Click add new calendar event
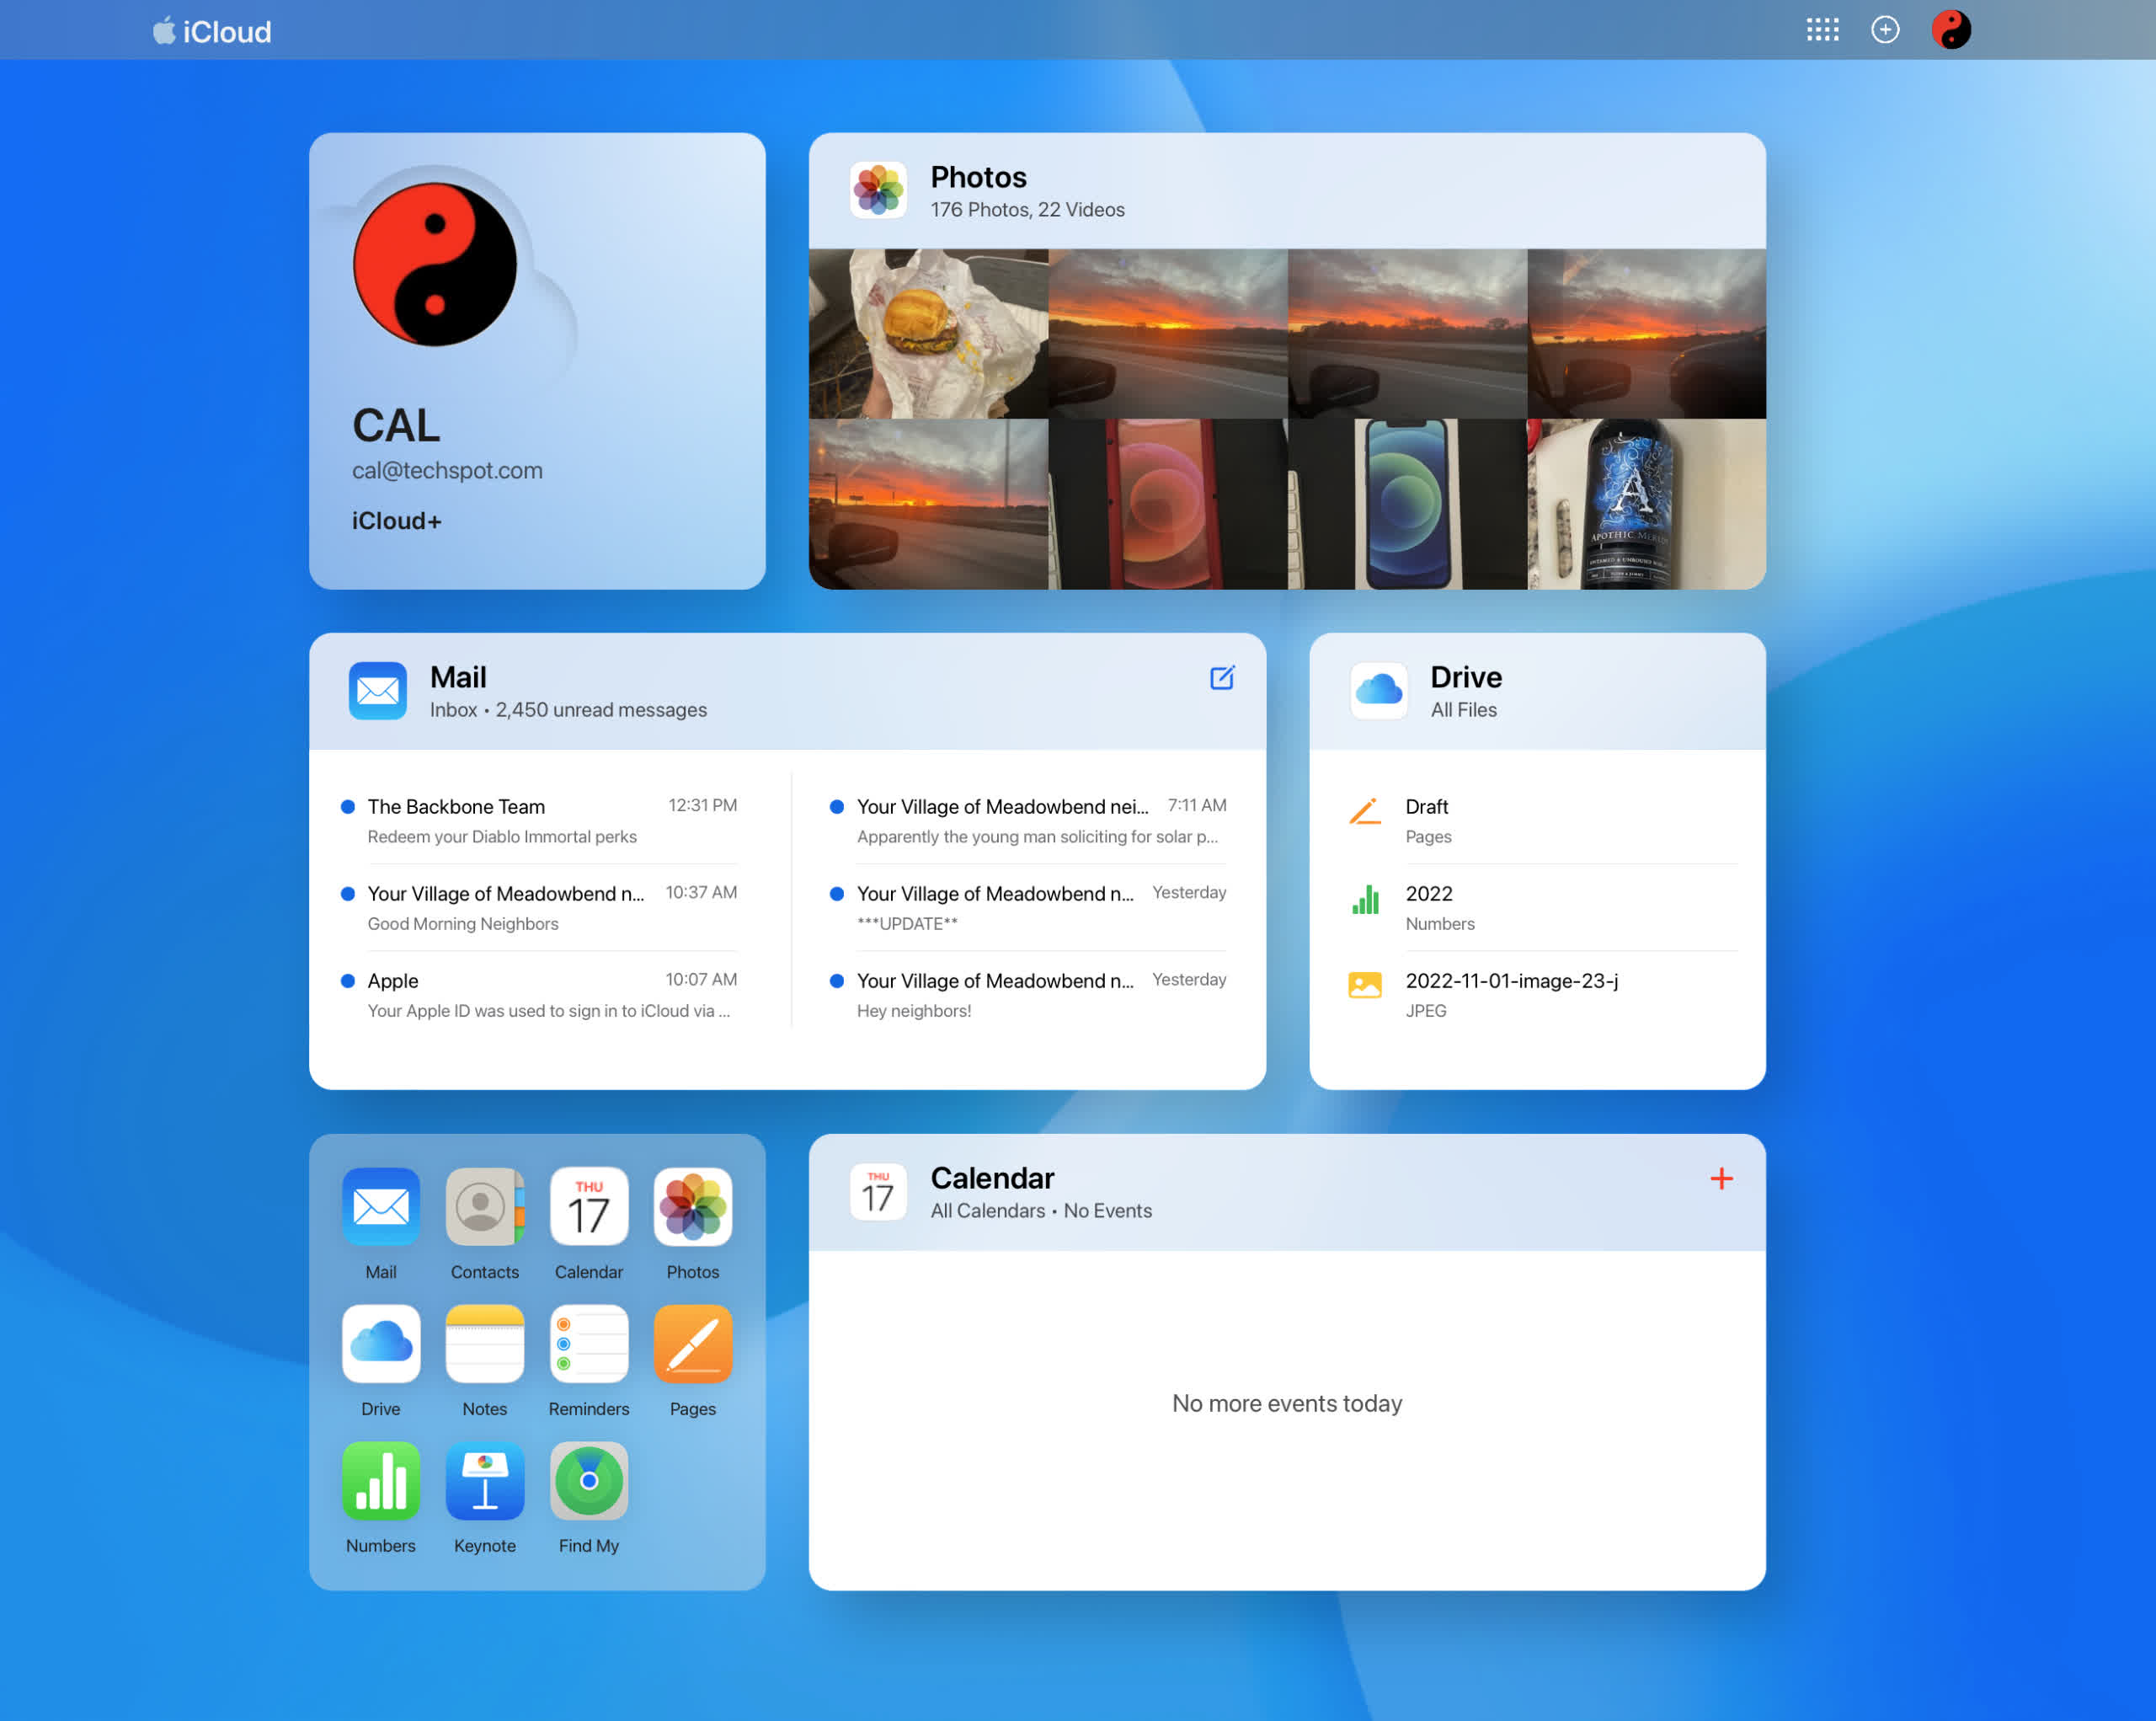 point(1722,1180)
